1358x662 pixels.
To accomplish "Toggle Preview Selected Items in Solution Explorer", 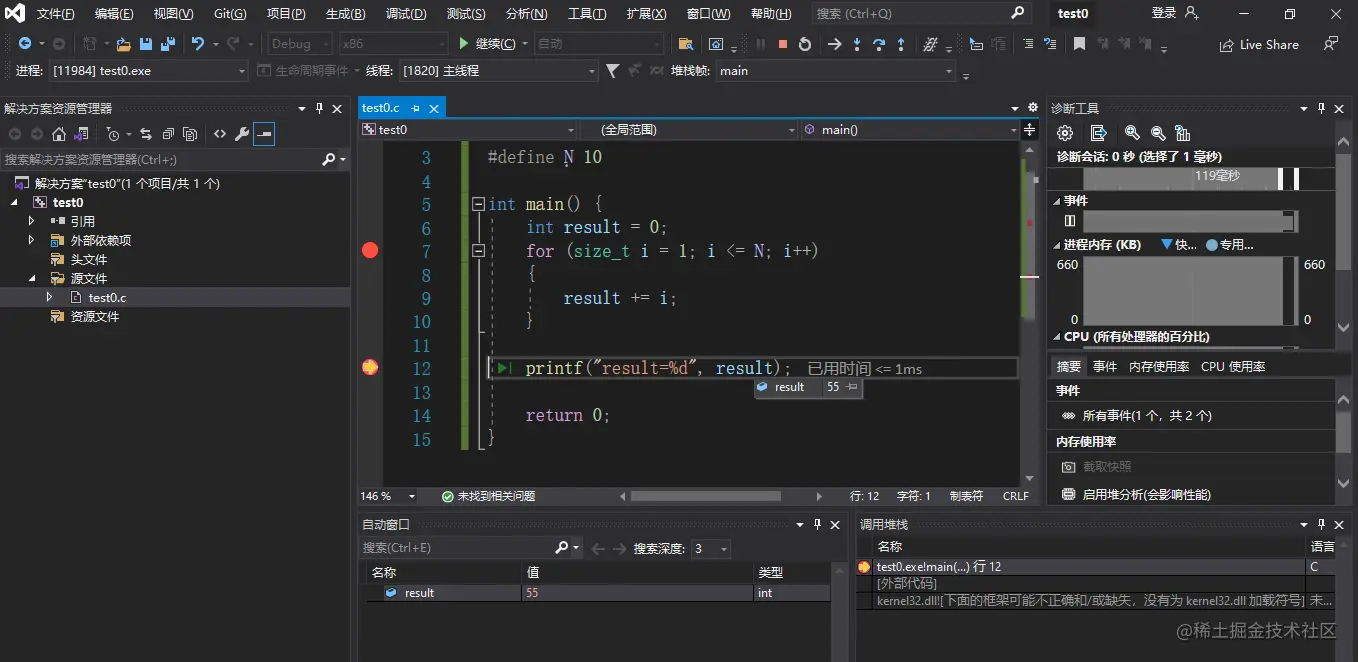I will (264, 134).
